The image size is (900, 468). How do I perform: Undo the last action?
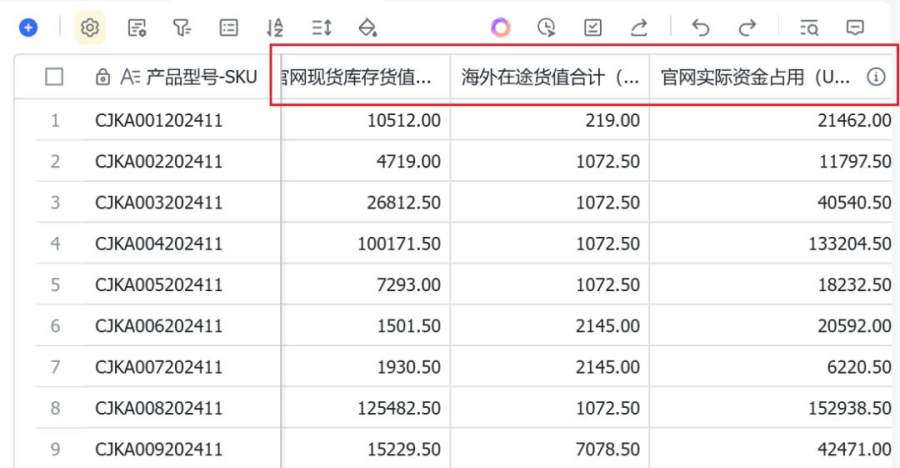point(701,28)
